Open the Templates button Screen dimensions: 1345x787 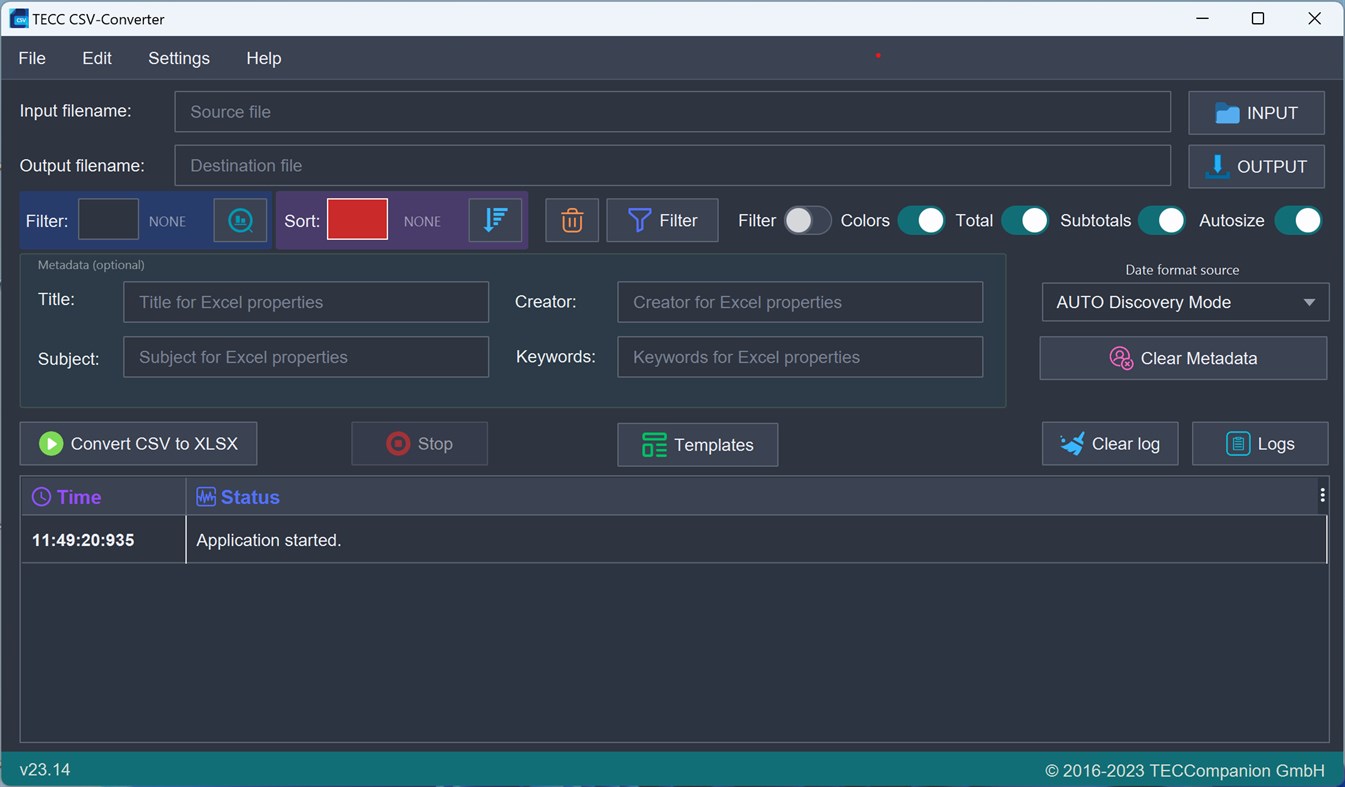[x=698, y=445]
